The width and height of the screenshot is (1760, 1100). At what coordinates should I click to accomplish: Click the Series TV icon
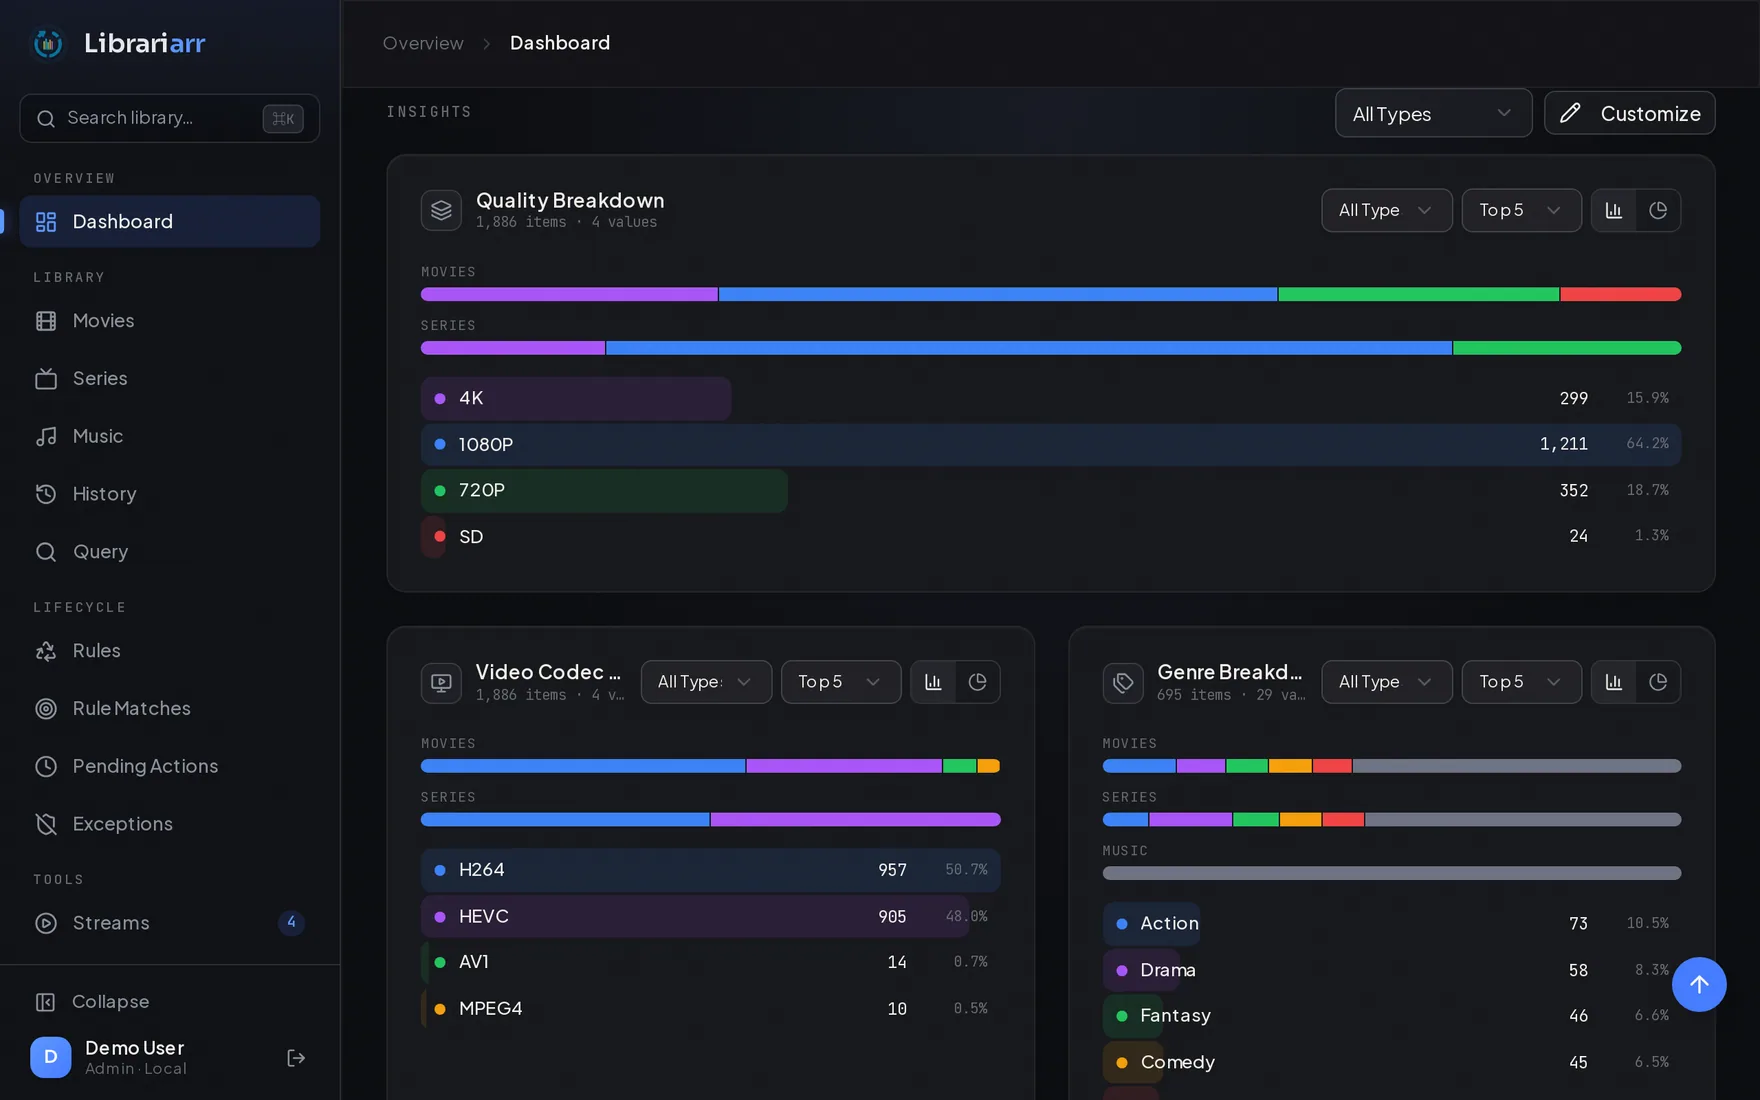[46, 379]
